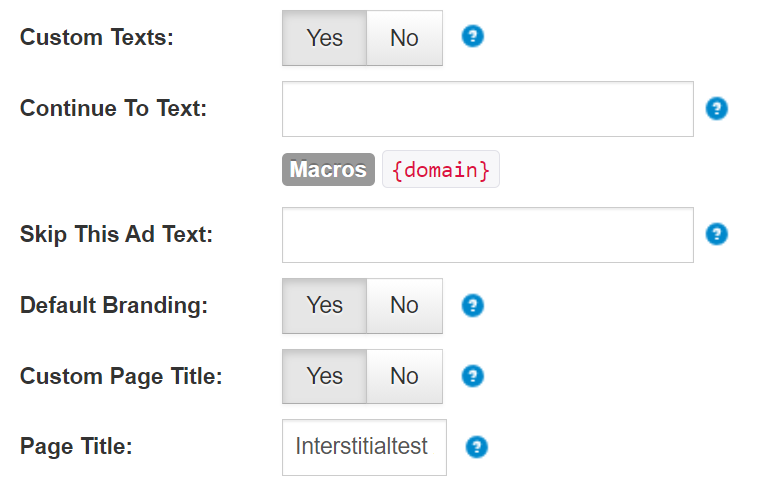The height and width of the screenshot is (491, 783).
Task: Click help icon for Custom Page Title
Action: (x=473, y=376)
